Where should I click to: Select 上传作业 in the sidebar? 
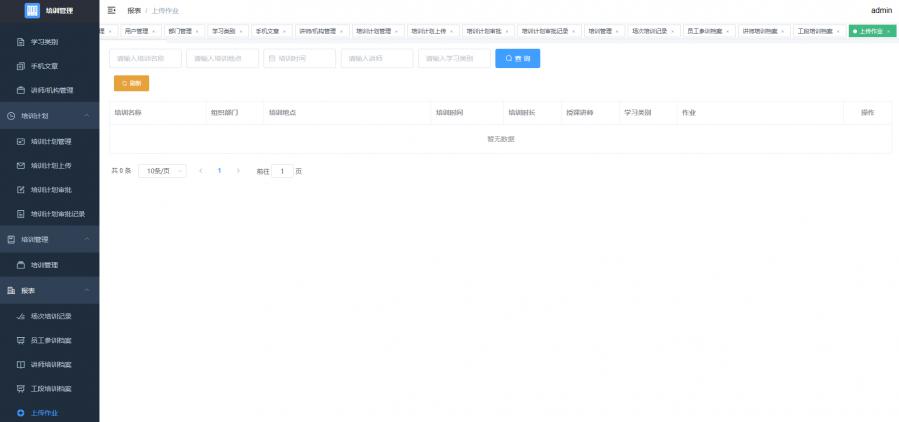click(x=45, y=412)
